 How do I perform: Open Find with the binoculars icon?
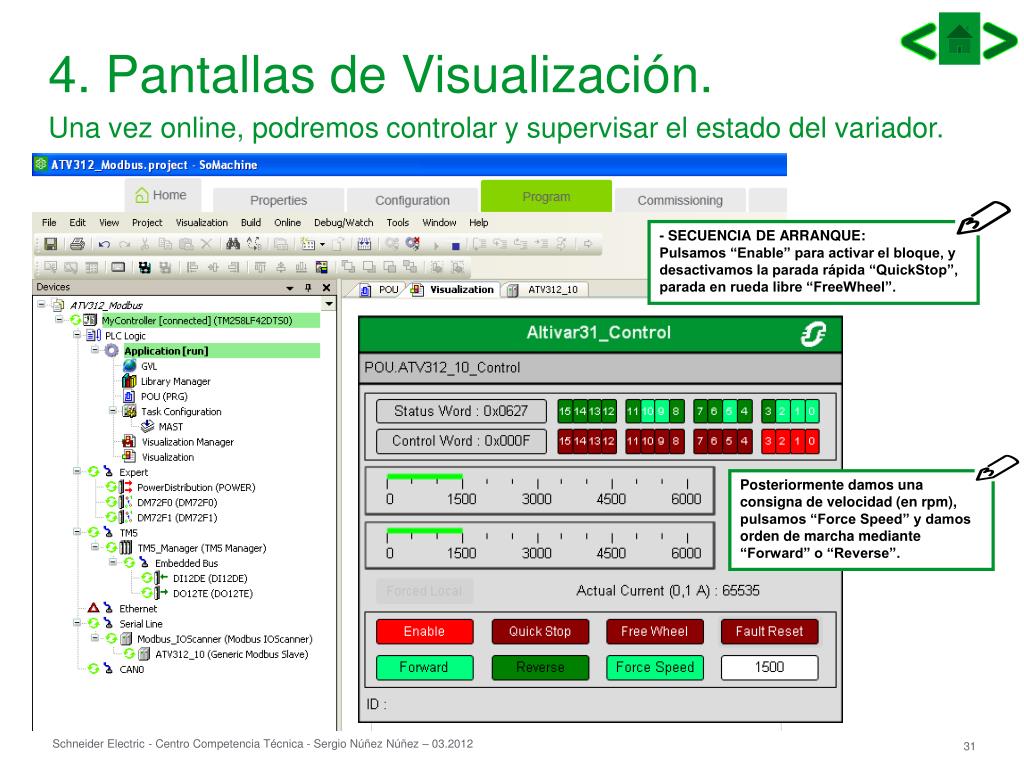pyautogui.click(x=233, y=244)
